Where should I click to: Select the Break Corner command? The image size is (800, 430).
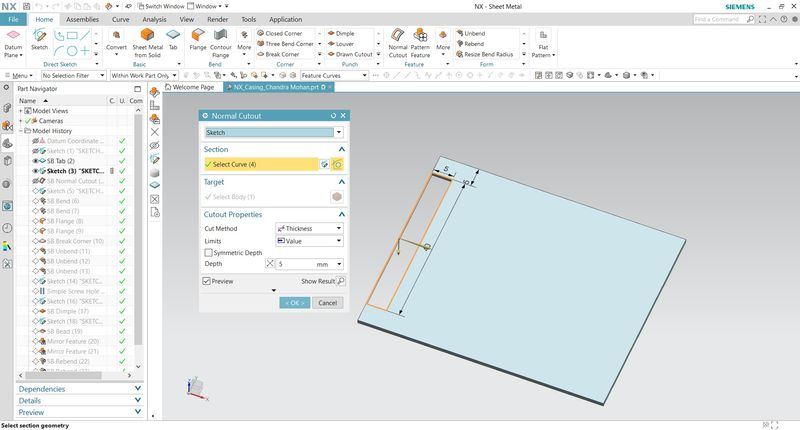click(278, 54)
